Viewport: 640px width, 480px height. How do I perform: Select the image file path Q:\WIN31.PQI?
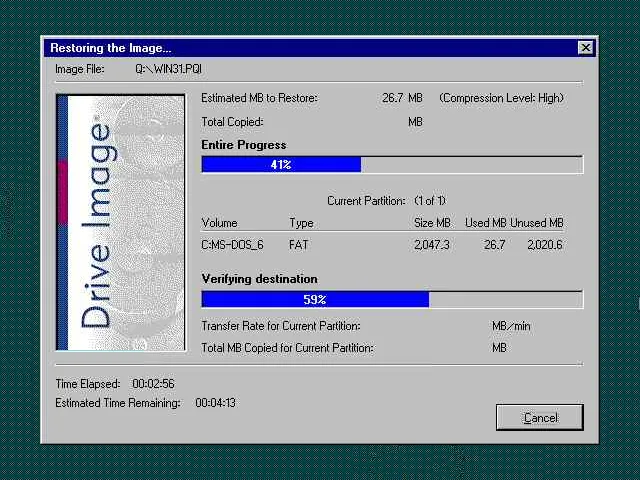point(168,69)
